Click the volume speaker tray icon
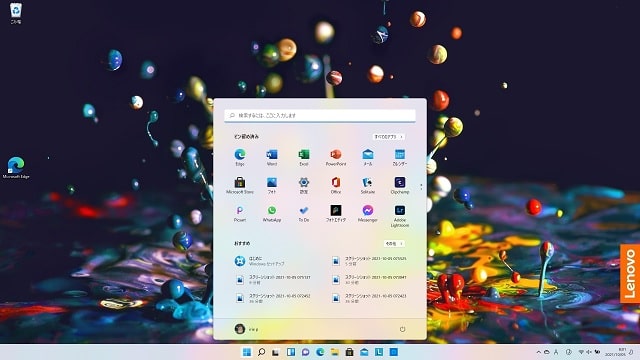 pyautogui.click(x=589, y=352)
